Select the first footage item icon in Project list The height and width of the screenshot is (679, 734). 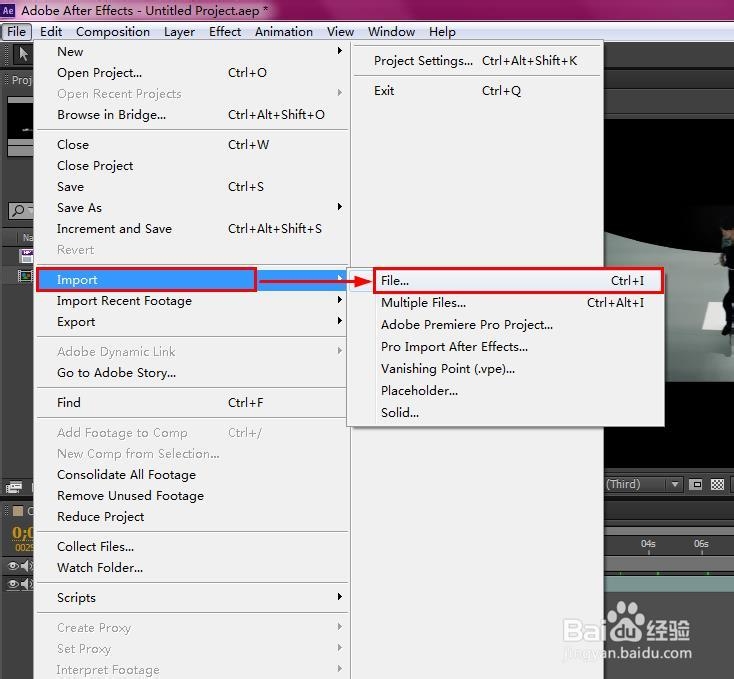click(26, 256)
